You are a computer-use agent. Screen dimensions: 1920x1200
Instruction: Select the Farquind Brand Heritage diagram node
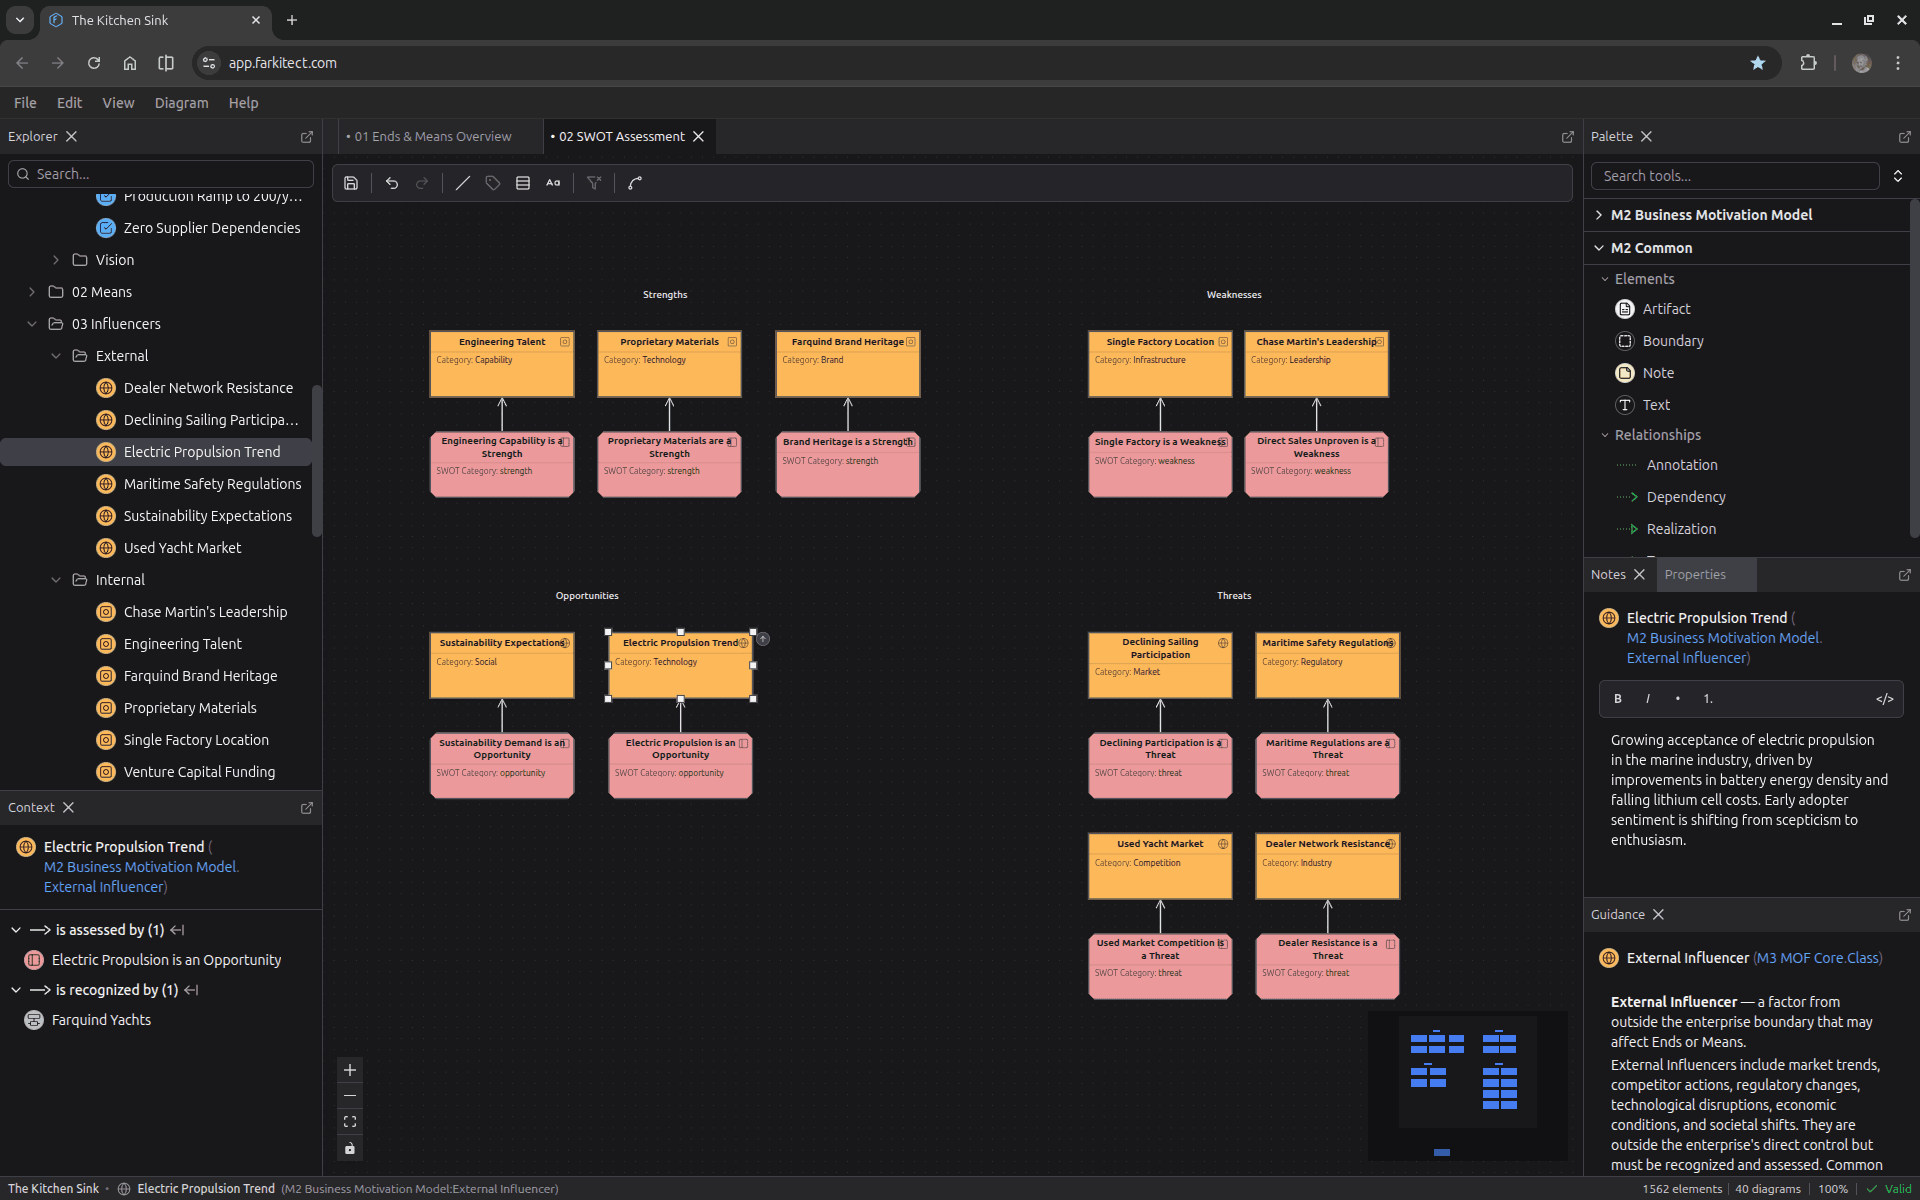[x=848, y=364]
